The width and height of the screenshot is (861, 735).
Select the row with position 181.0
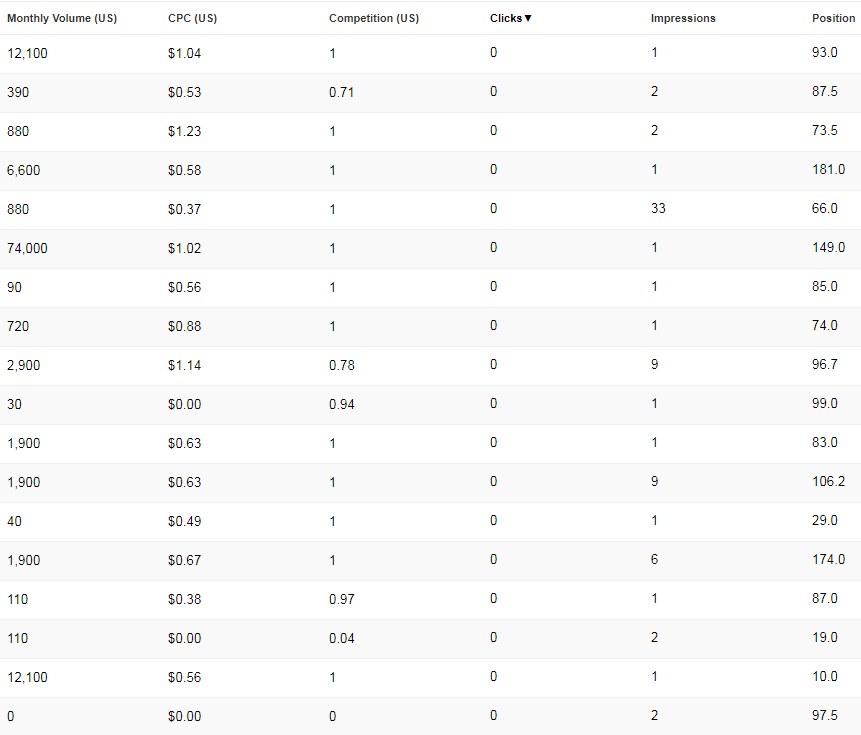coord(430,170)
